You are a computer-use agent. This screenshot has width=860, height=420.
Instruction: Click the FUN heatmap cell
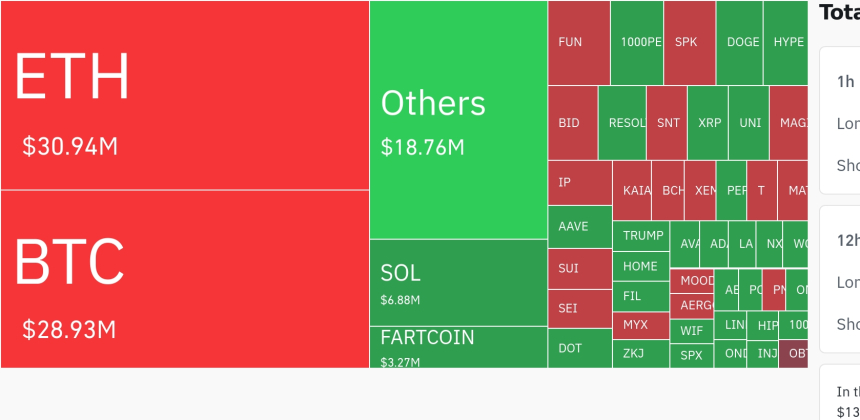tap(579, 43)
